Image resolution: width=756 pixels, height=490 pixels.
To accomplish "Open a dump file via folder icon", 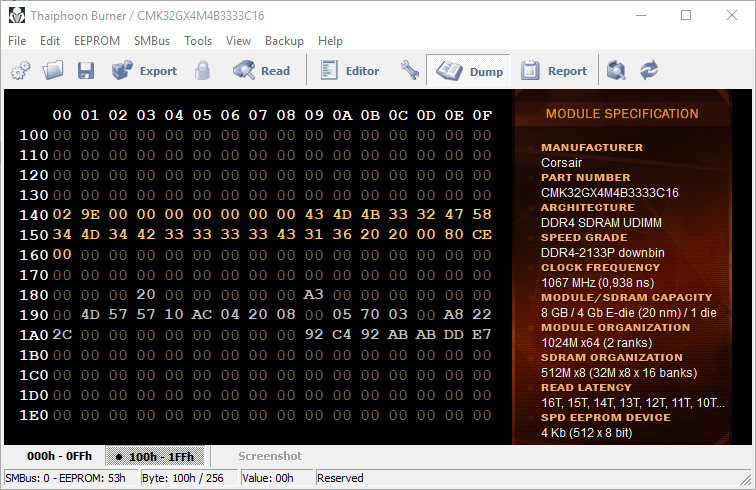I will 53,71.
